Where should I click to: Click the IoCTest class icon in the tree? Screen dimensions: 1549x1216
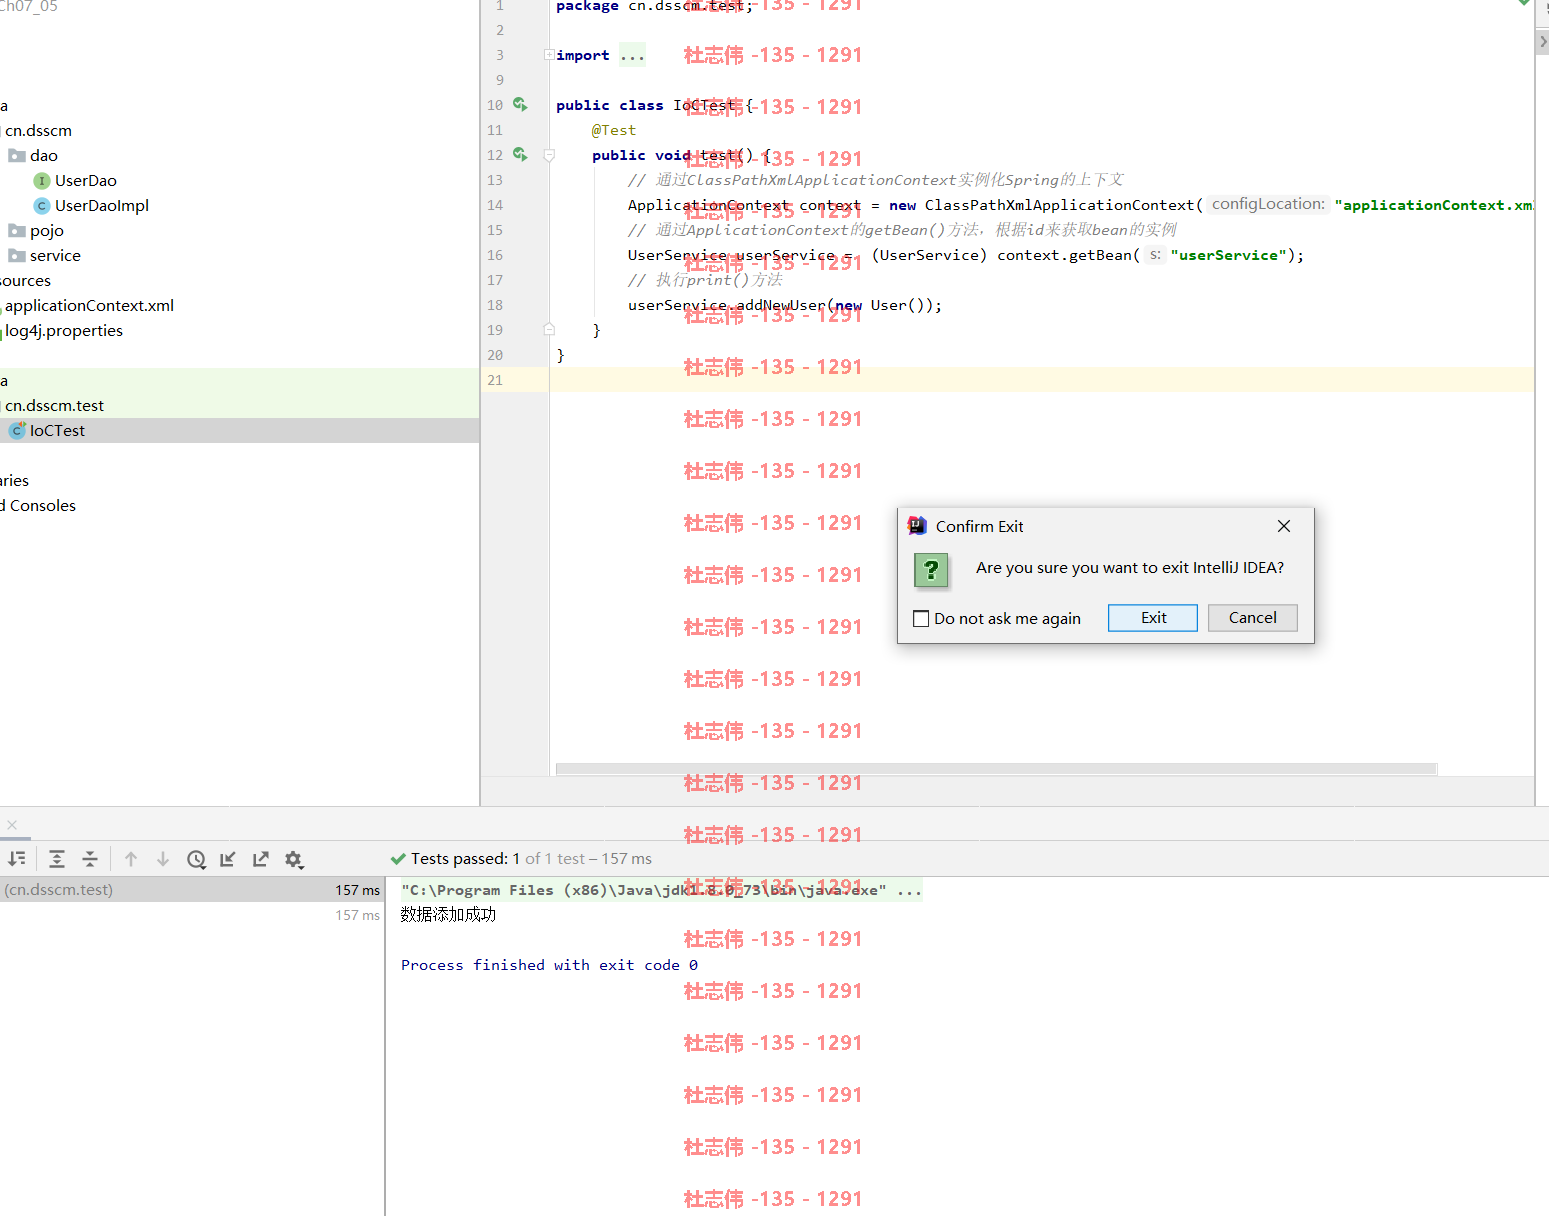17,431
